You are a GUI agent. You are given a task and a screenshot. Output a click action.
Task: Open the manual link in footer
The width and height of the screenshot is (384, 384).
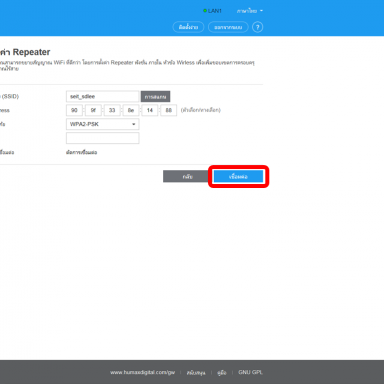[222, 373]
